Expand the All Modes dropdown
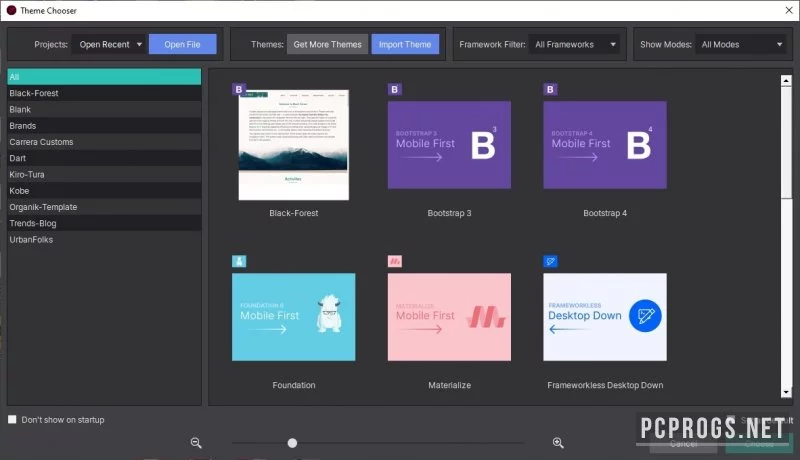The image size is (800, 460). 741,44
